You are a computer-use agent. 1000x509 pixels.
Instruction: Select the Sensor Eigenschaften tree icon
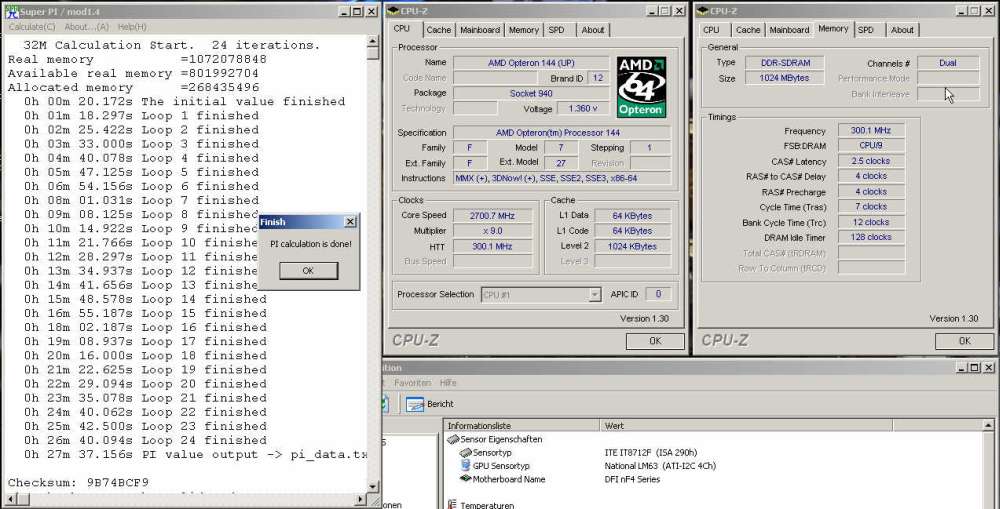[453, 439]
